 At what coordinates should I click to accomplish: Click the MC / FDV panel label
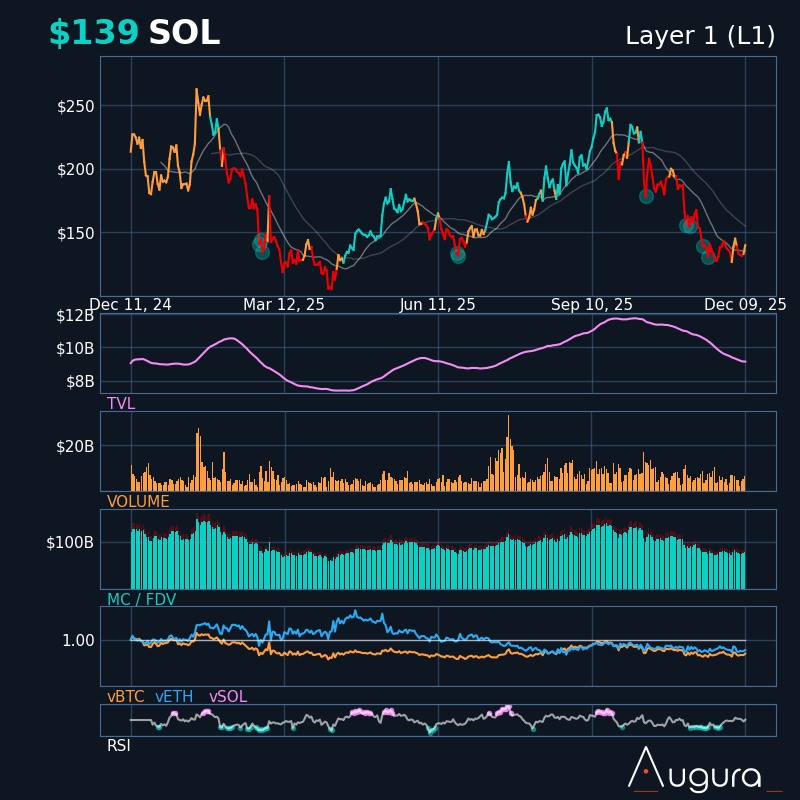(141, 599)
